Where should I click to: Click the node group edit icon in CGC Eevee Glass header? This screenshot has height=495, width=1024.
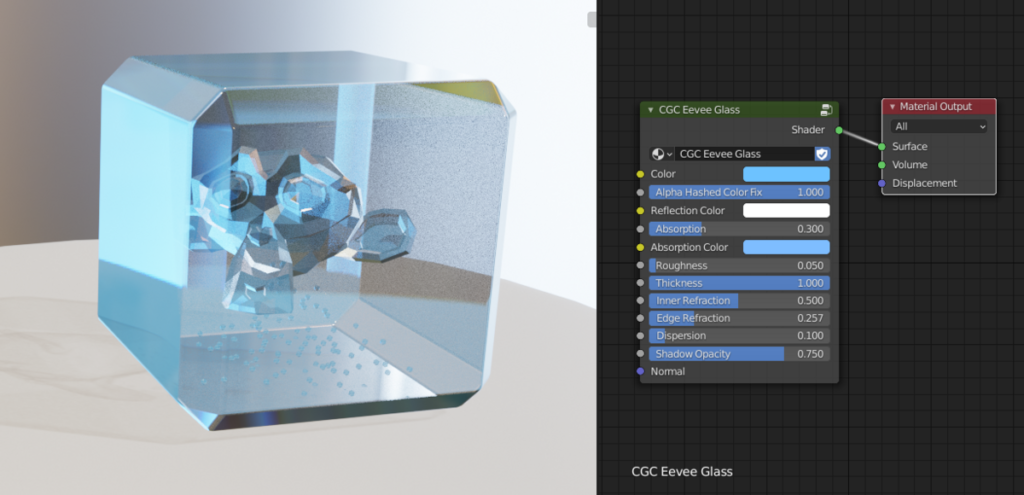coord(826,110)
